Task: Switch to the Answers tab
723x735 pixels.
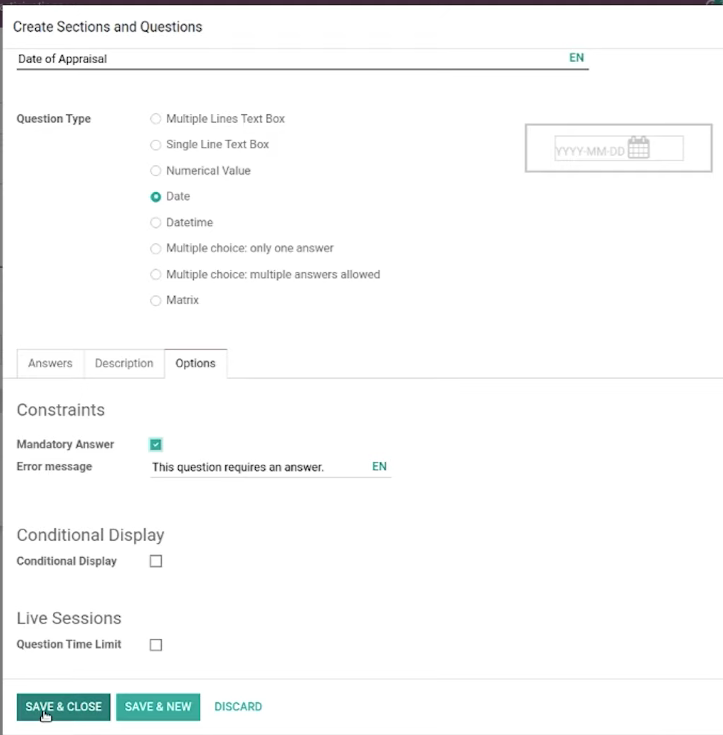Action: point(50,363)
